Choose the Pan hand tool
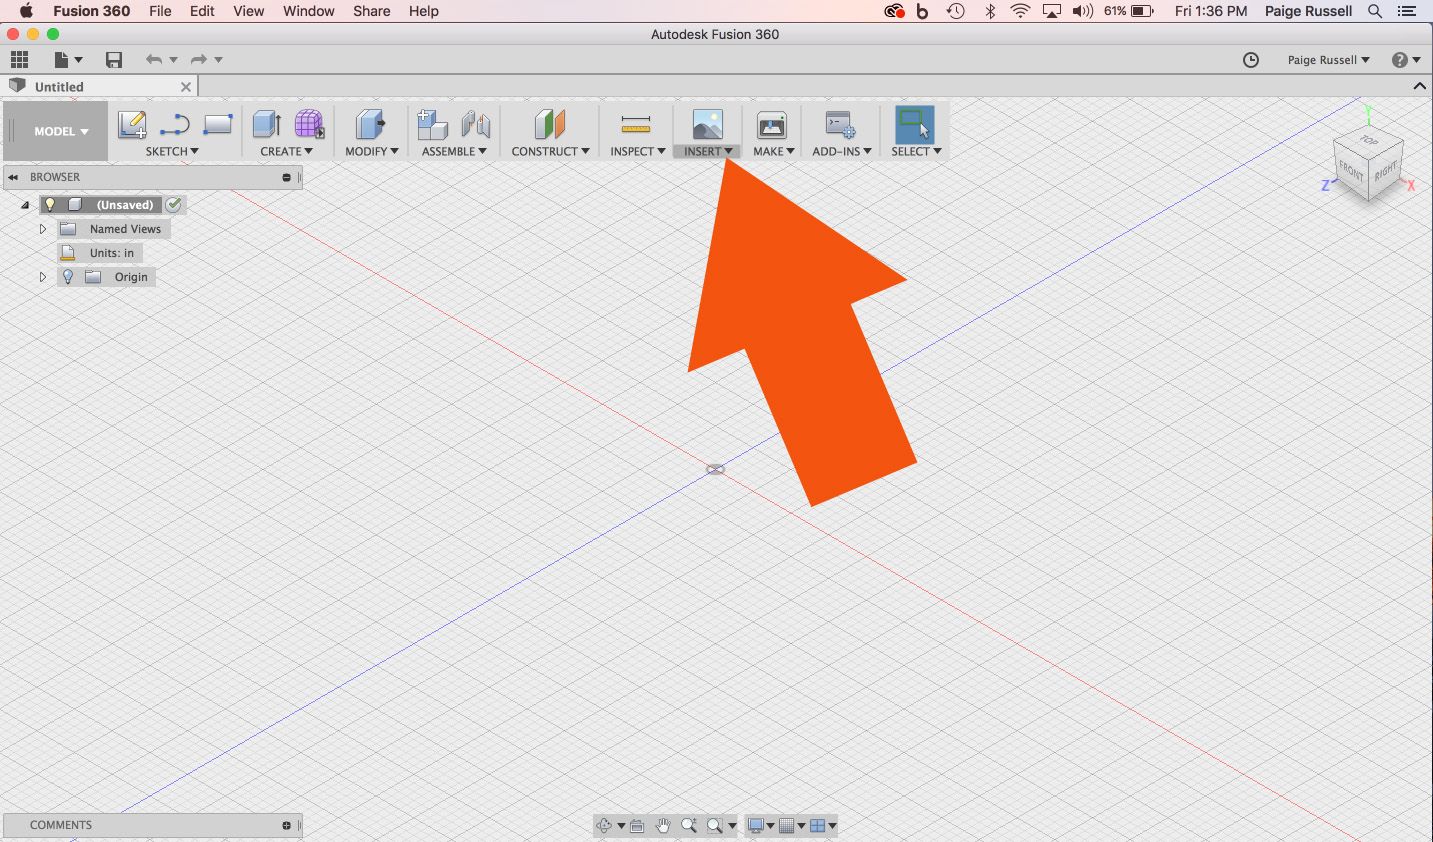 (663, 826)
